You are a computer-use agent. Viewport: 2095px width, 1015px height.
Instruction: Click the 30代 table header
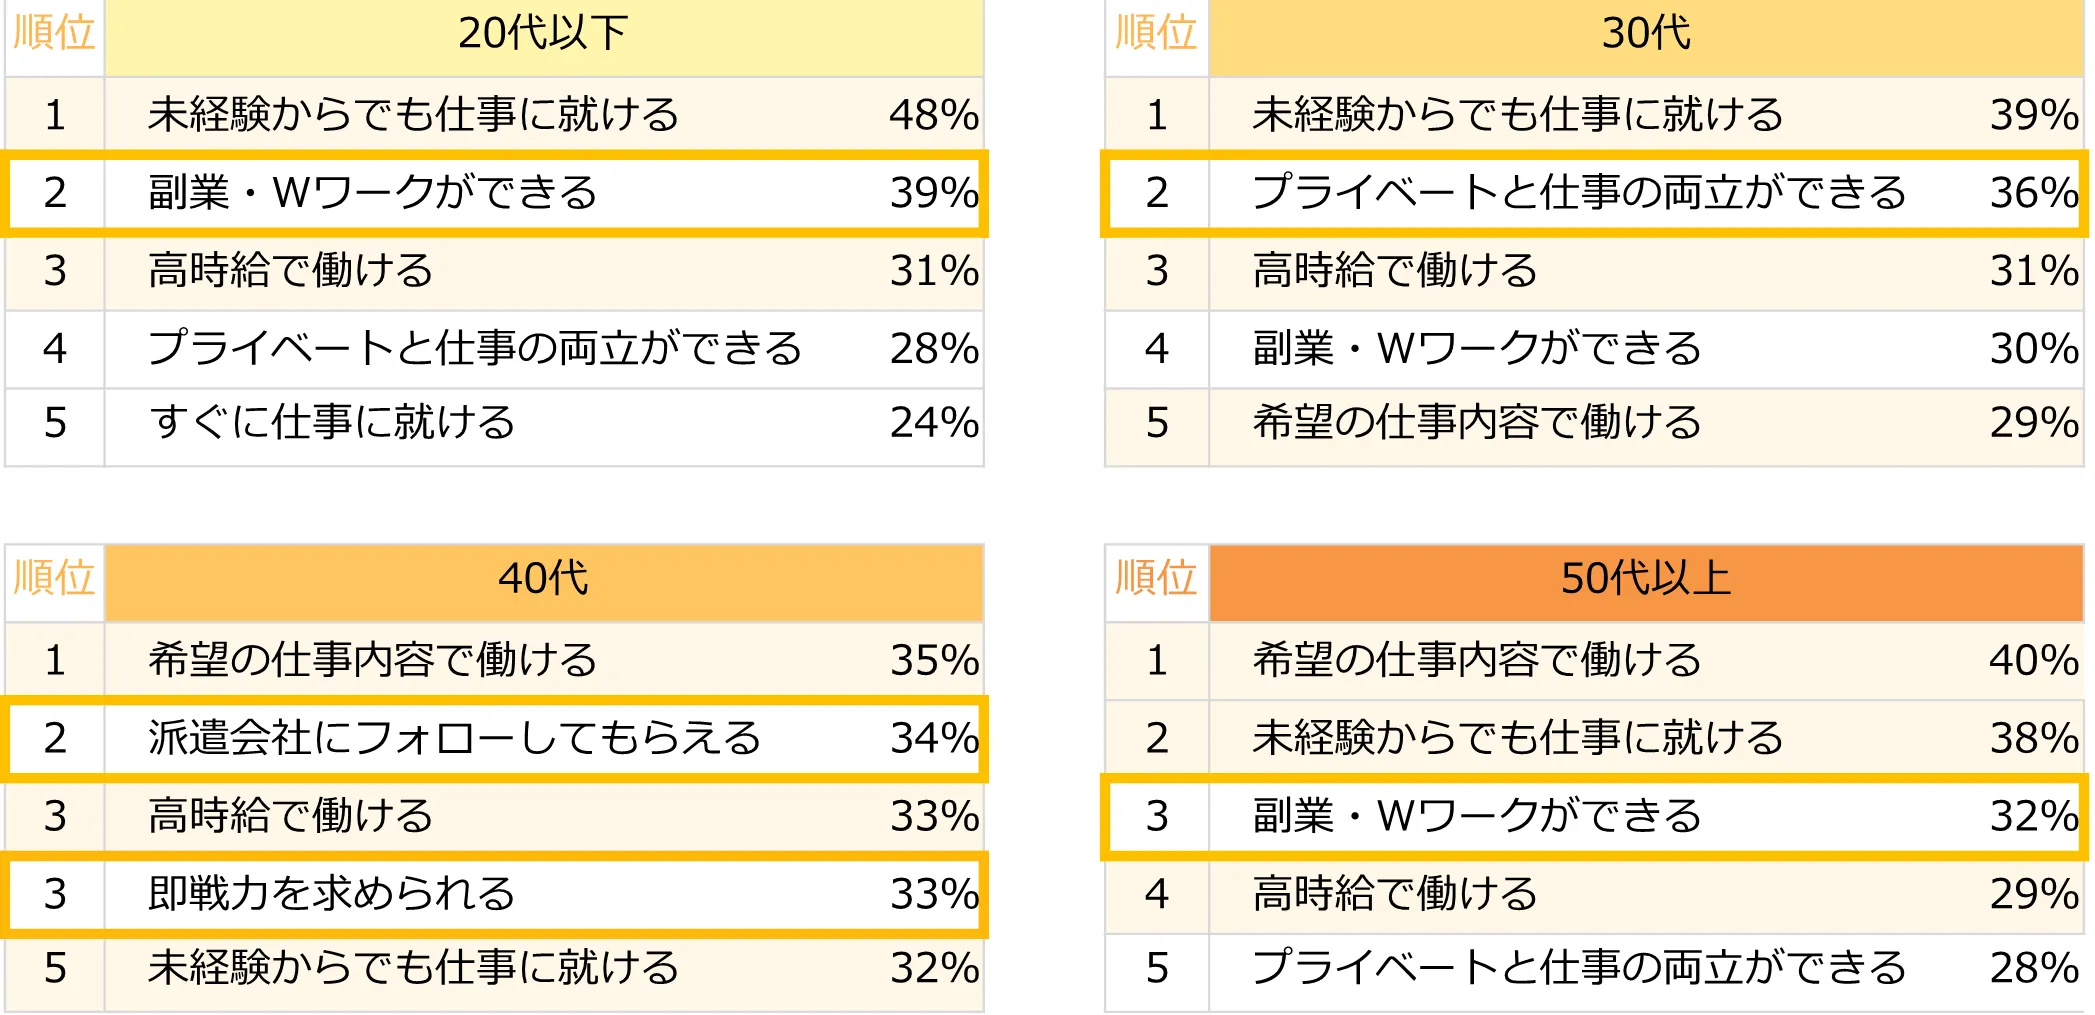pos(1646,34)
